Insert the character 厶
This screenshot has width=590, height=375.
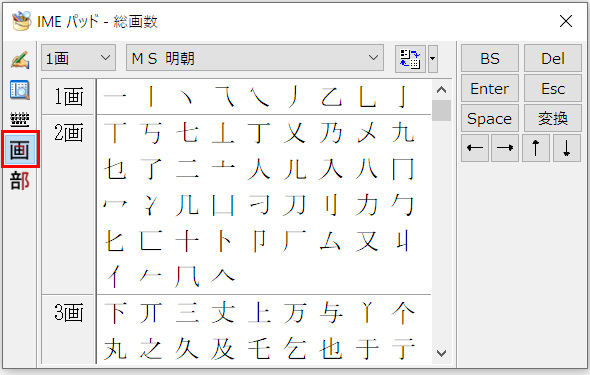331,241
